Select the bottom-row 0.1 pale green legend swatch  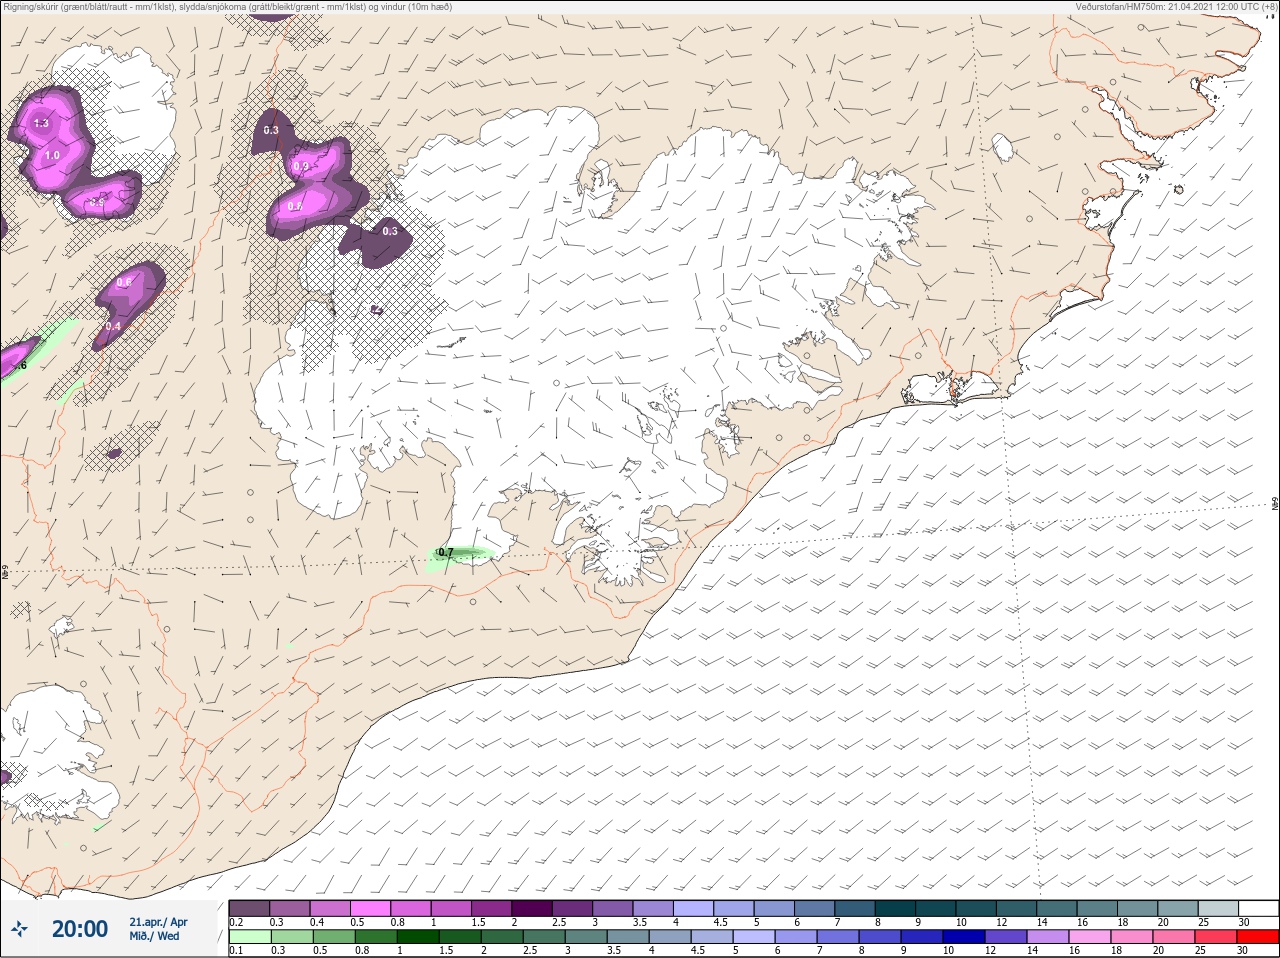[x=249, y=937]
